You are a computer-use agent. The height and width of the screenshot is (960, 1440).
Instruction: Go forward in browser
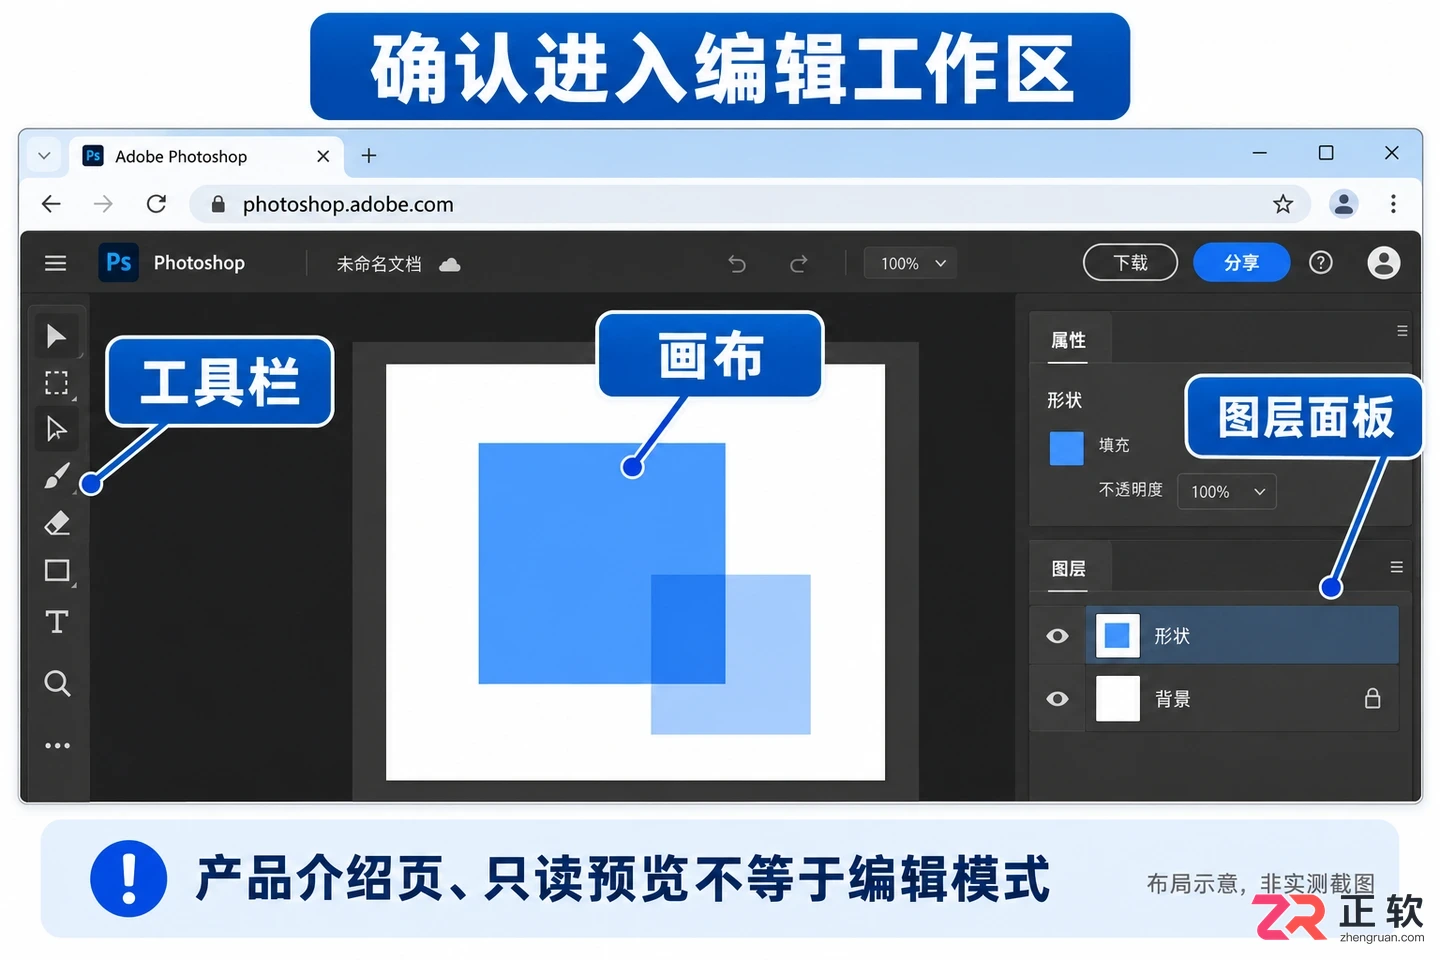103,204
